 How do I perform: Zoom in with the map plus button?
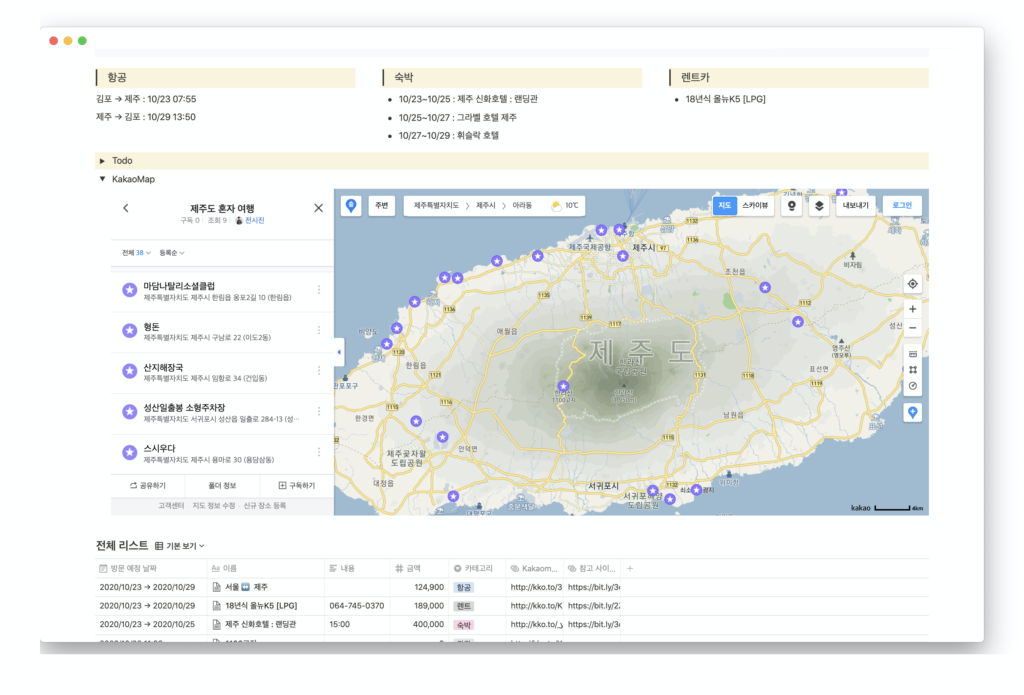click(x=912, y=309)
